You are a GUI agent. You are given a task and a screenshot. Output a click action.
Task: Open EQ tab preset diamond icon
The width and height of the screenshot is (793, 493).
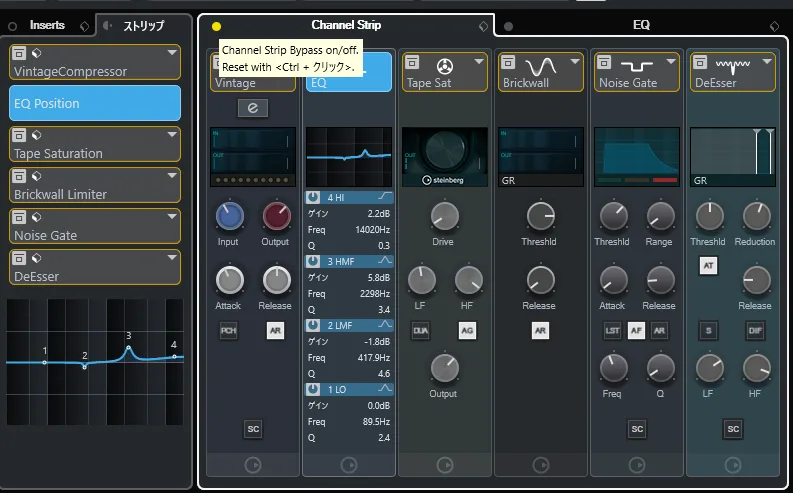click(x=774, y=26)
